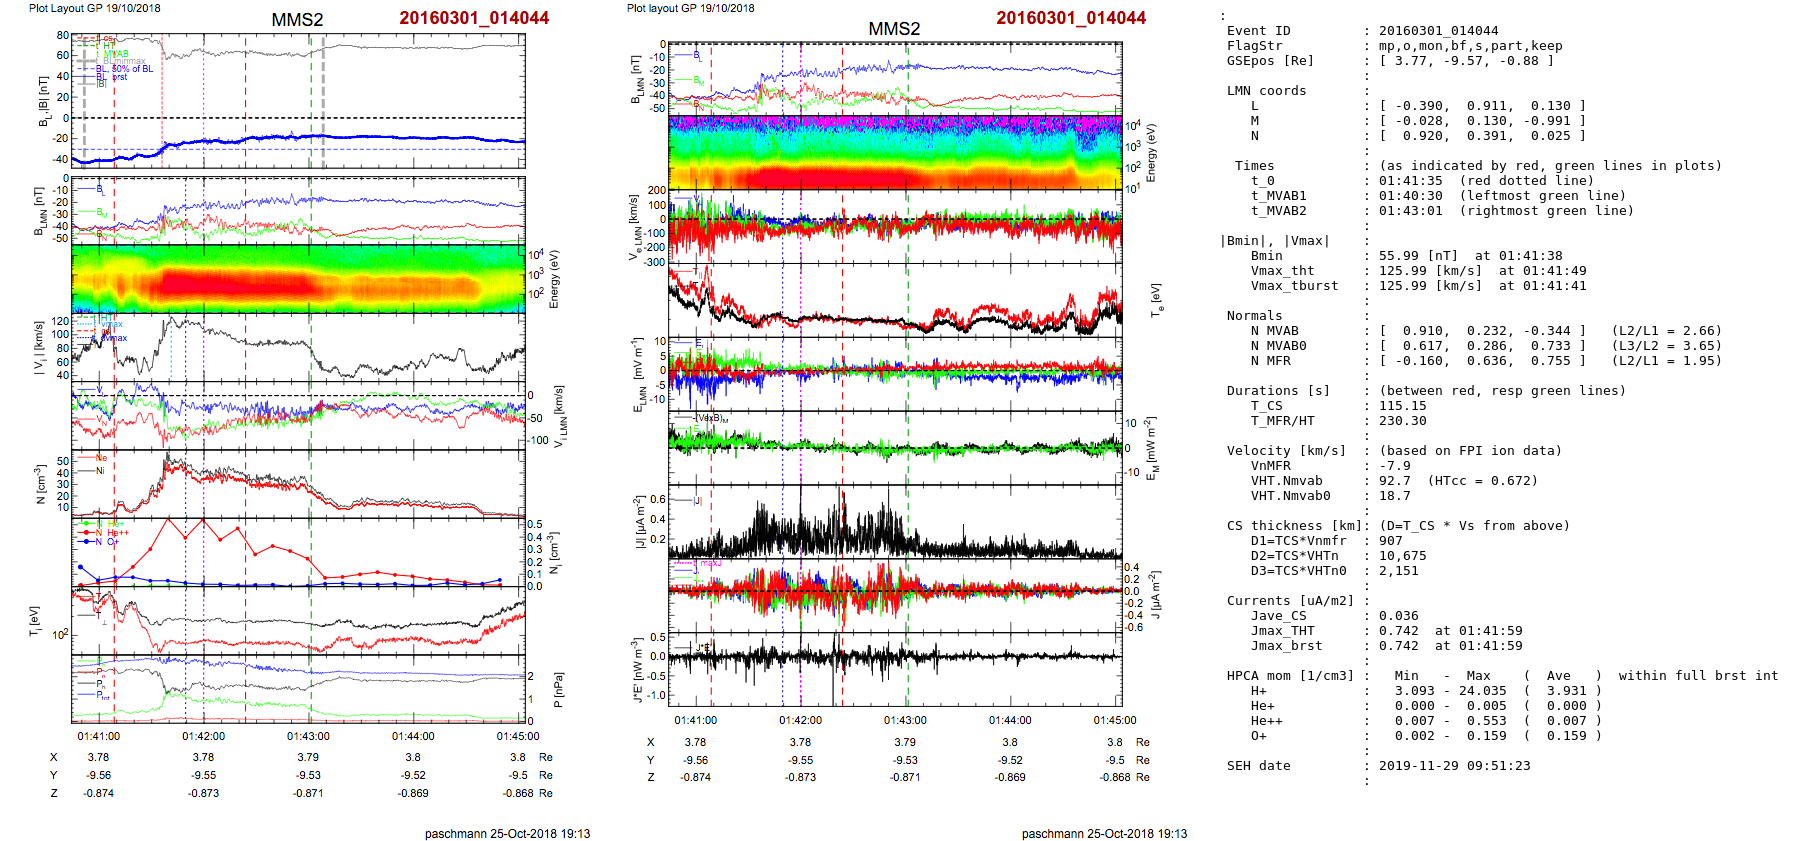
Task: Select the H+ maximum value '24.035'
Action: 1482,691
